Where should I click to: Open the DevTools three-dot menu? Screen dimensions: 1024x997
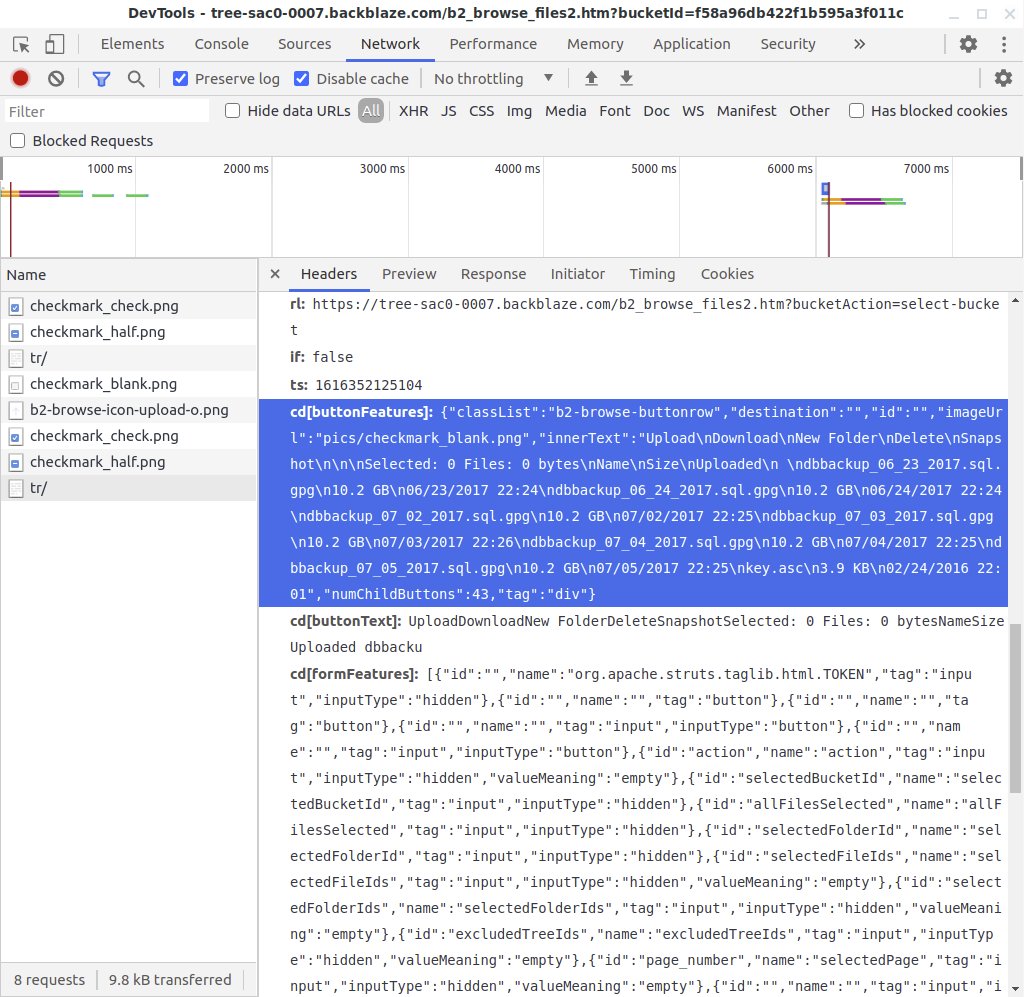pyautogui.click(x=1004, y=44)
